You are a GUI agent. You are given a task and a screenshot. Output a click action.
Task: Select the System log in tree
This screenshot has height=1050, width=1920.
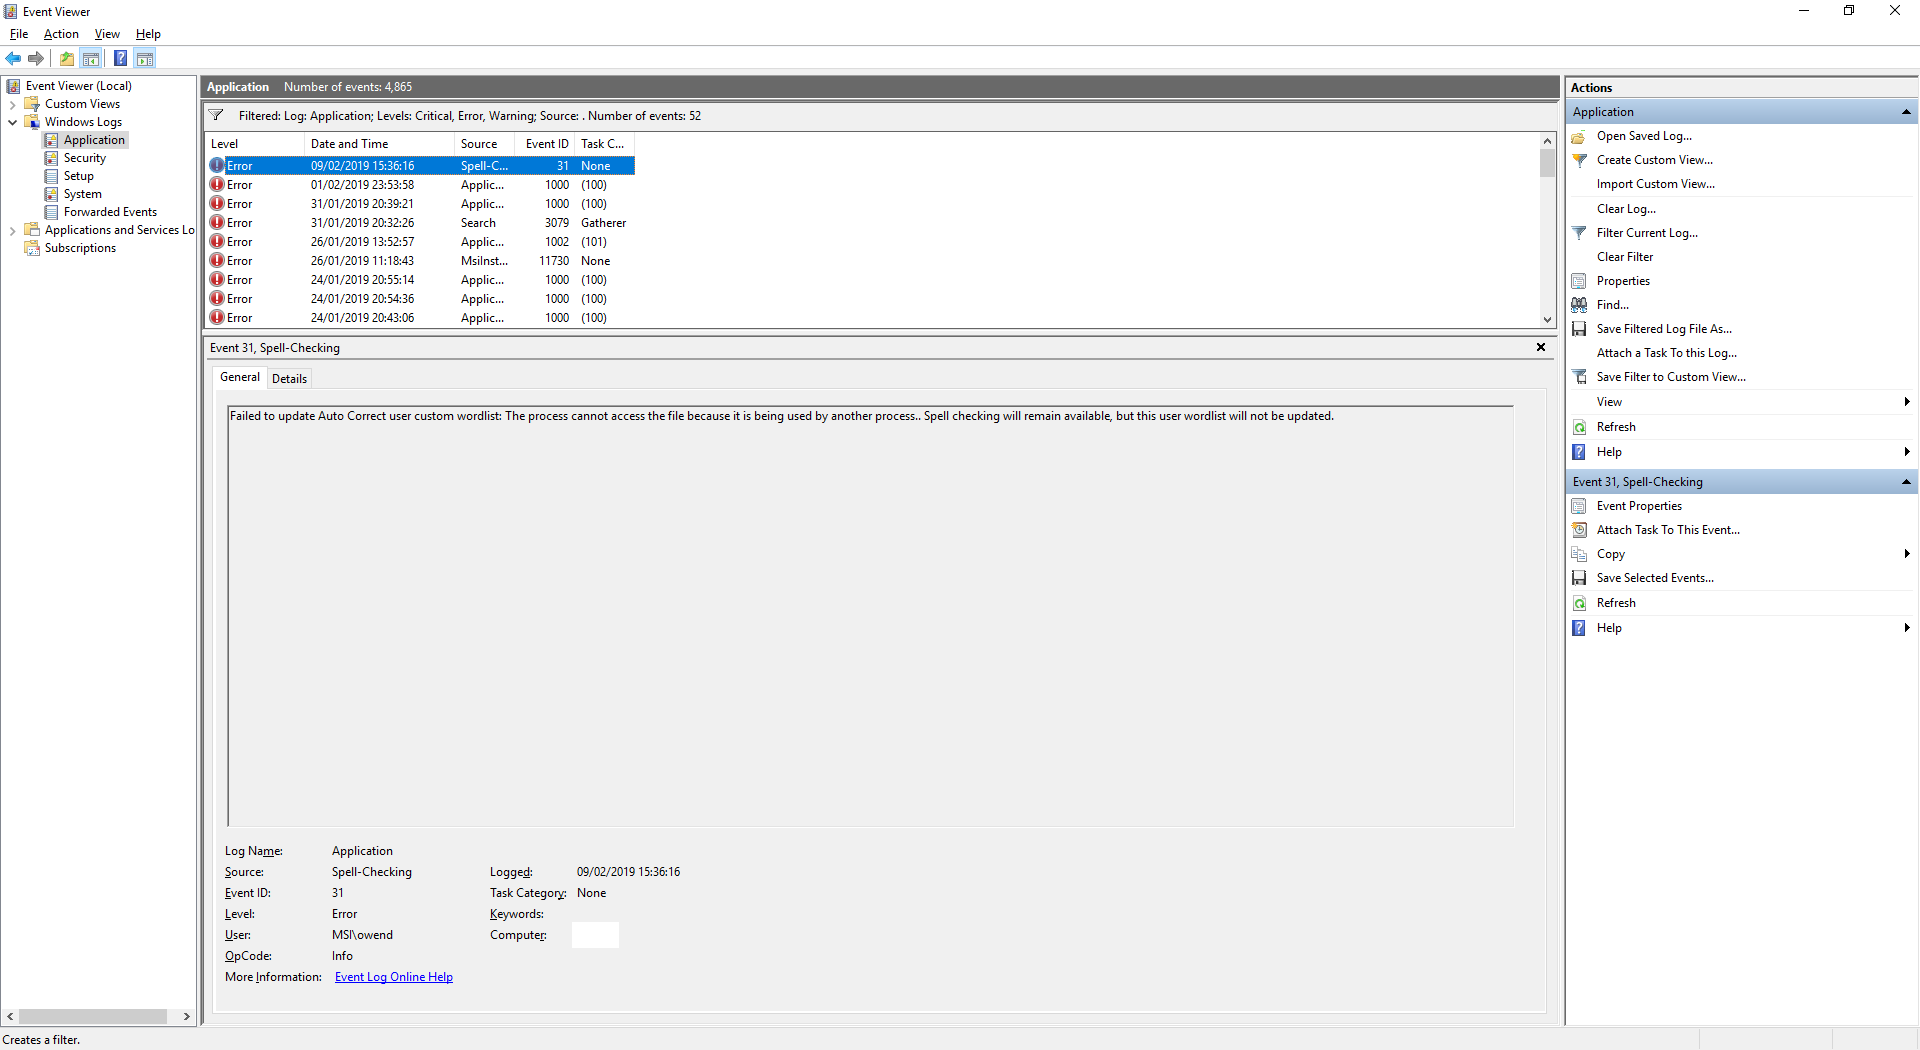pyautogui.click(x=83, y=194)
